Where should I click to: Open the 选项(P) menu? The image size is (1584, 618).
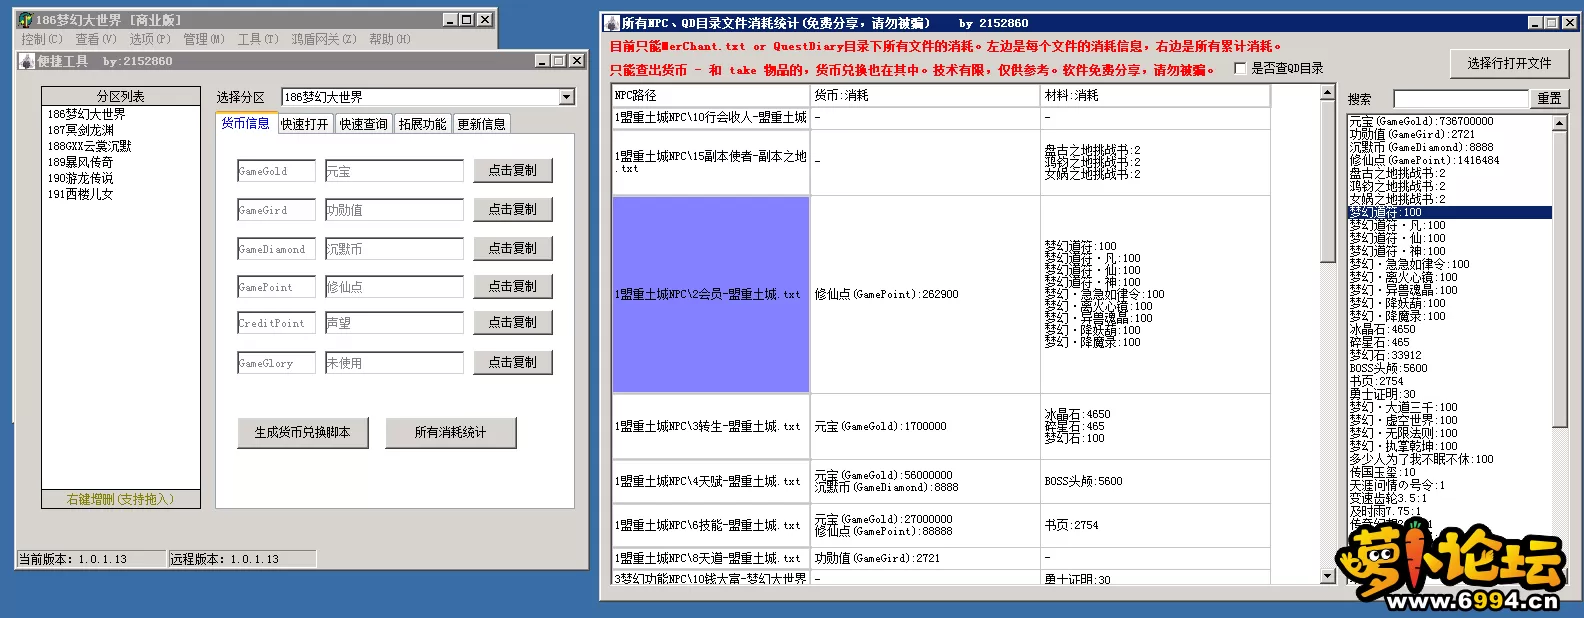150,39
